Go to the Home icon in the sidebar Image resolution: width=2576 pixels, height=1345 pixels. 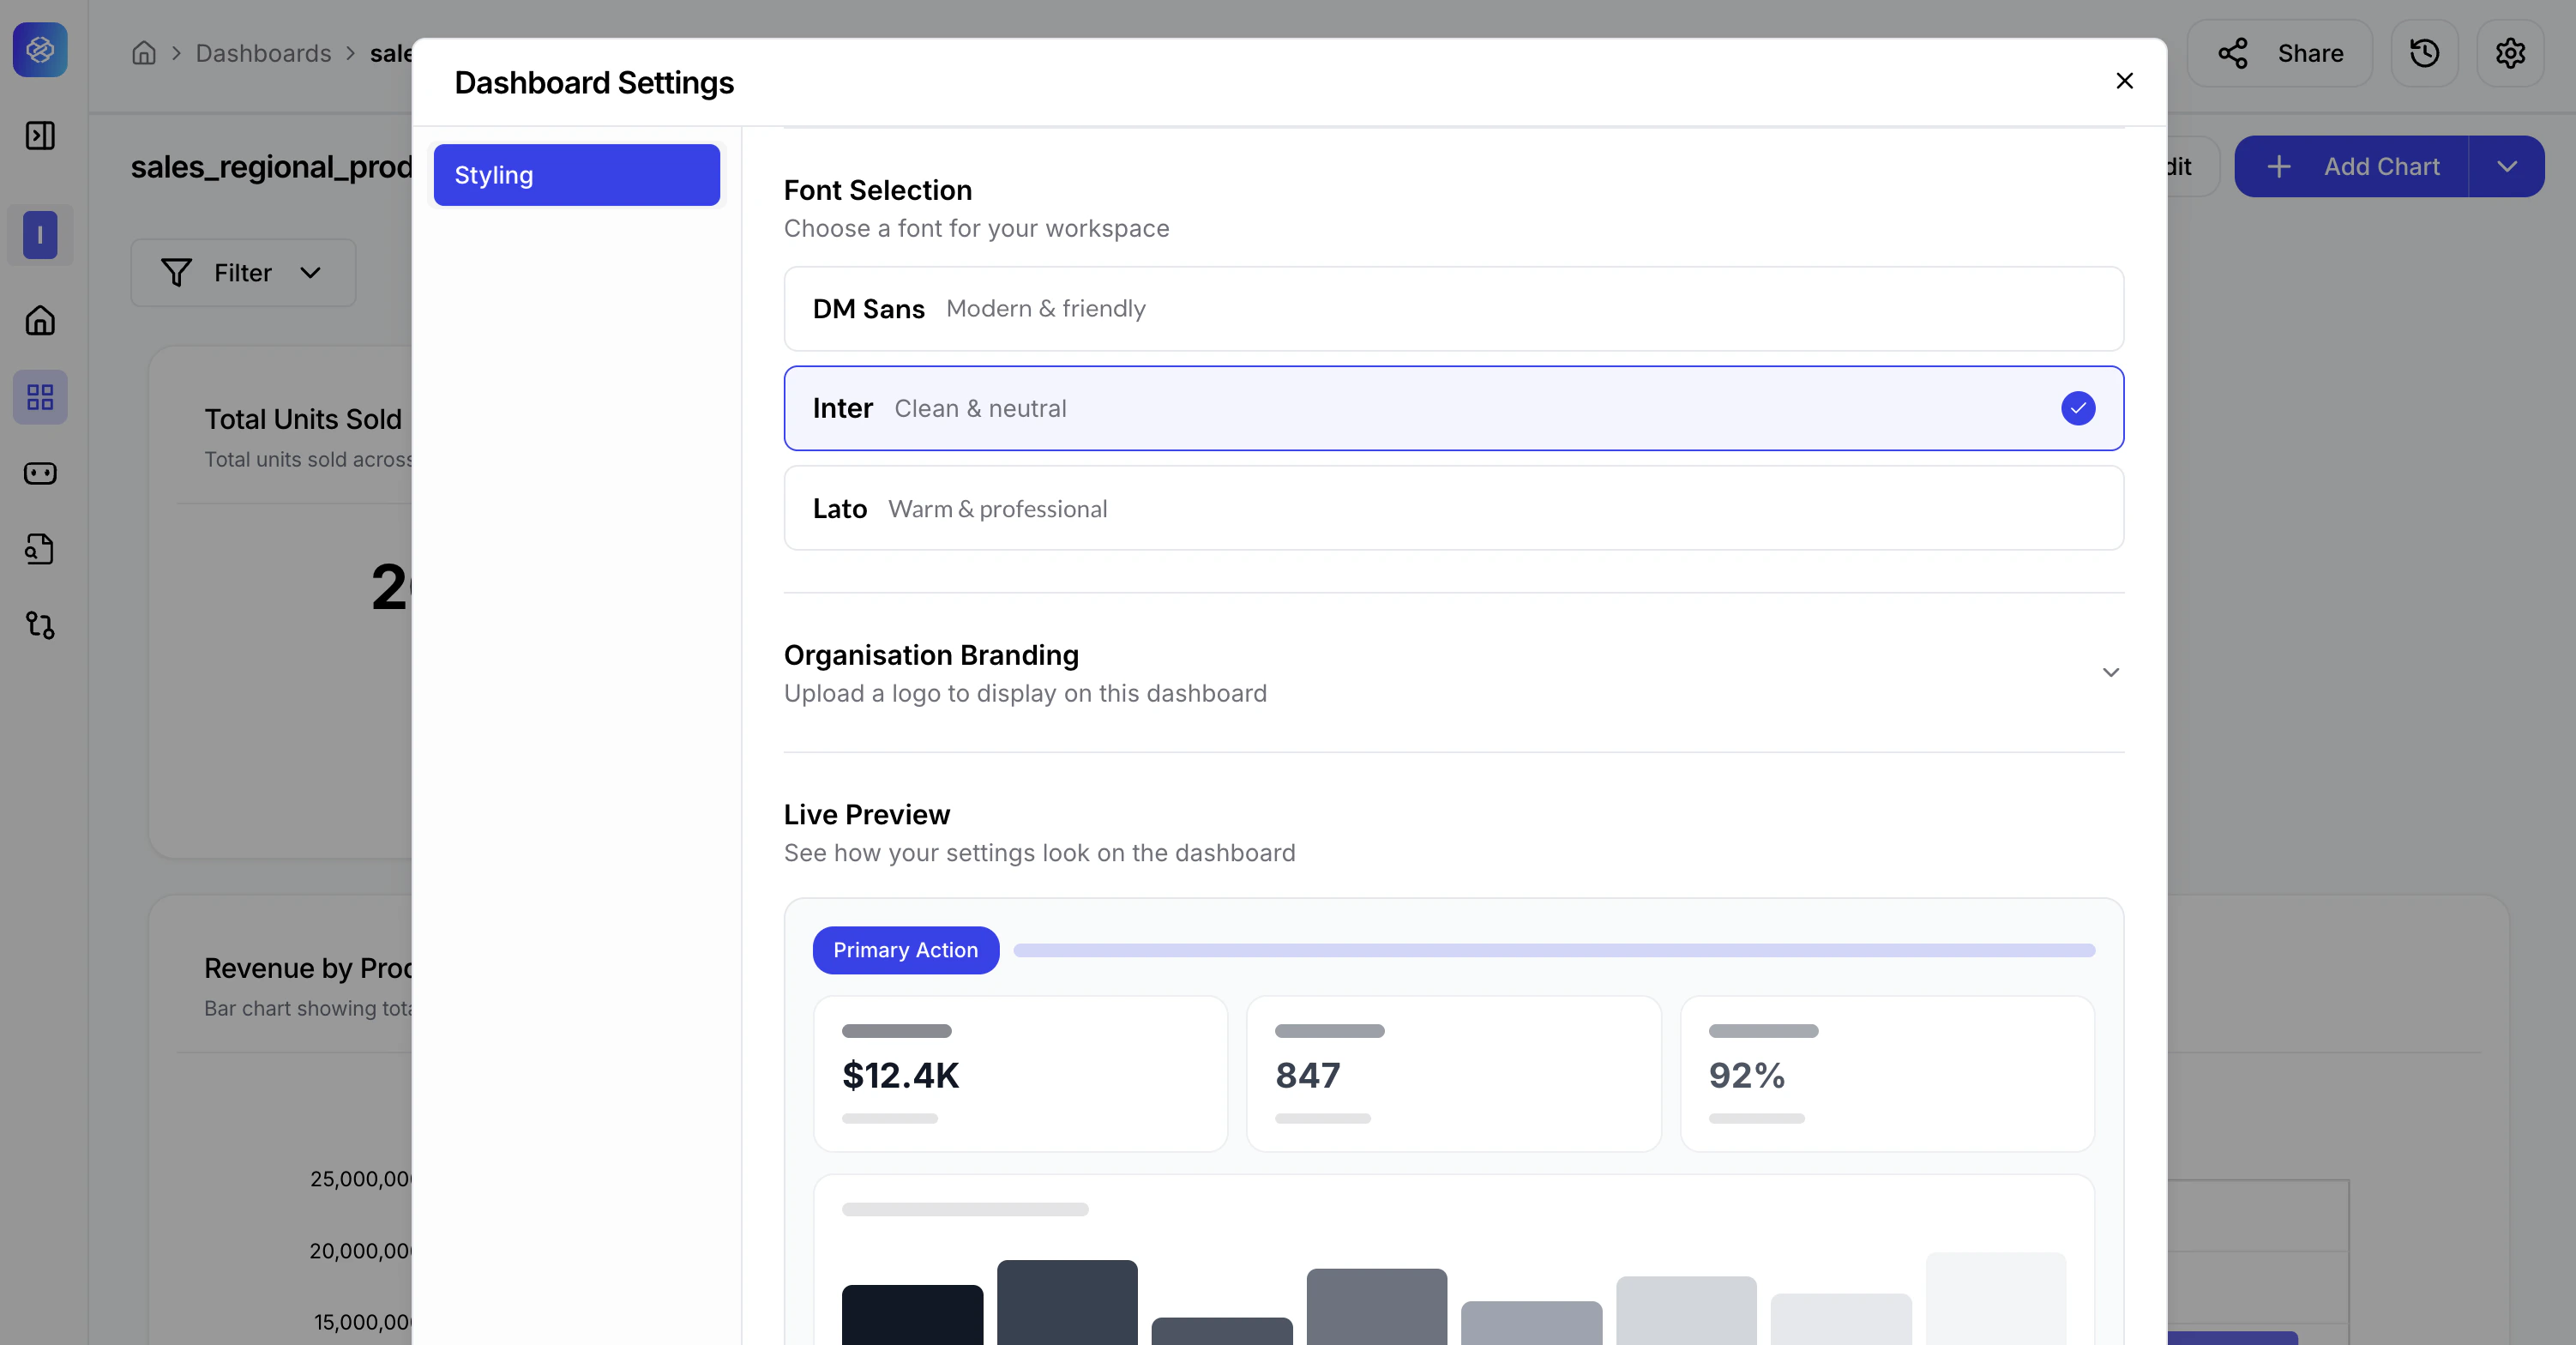pyautogui.click(x=40, y=321)
